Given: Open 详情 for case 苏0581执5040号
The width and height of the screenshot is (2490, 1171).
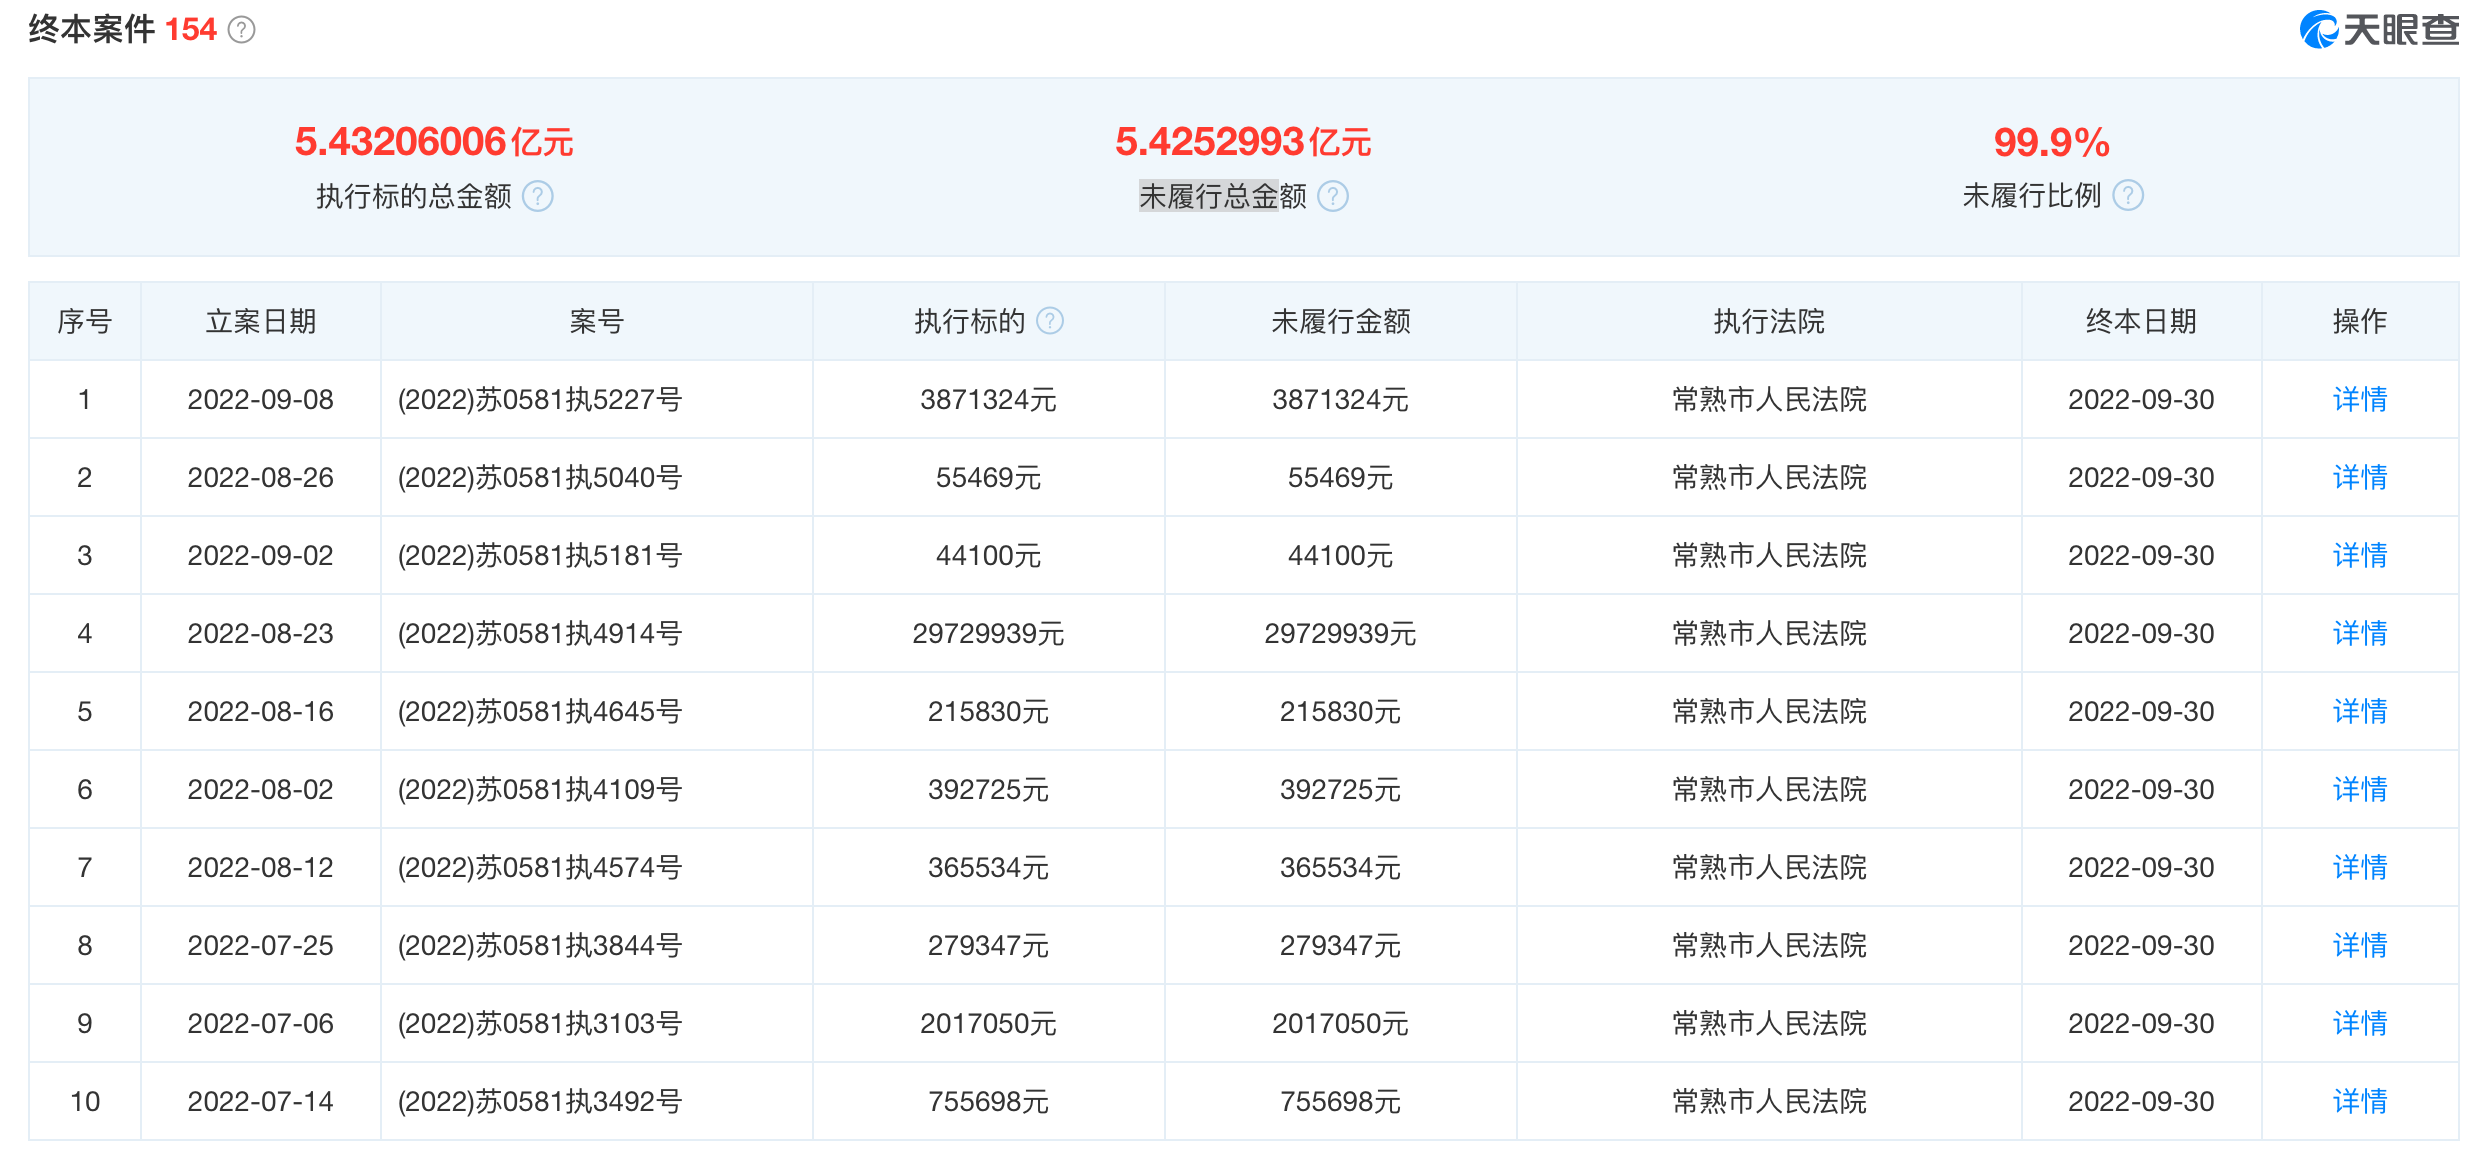Looking at the screenshot, I should (x=2360, y=478).
